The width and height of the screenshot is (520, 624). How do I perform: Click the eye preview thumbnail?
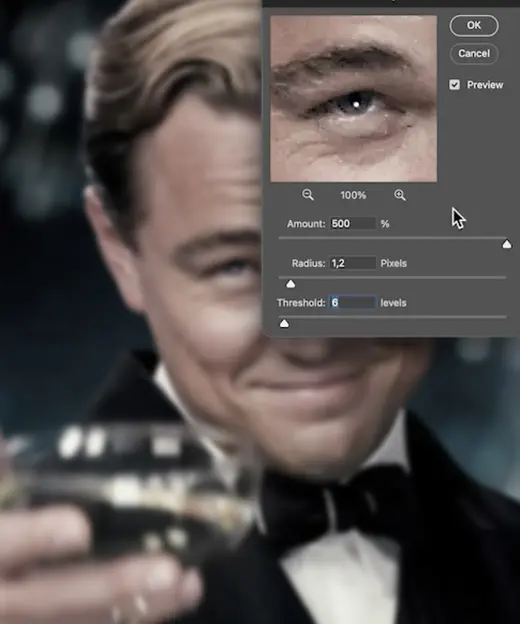[353, 99]
